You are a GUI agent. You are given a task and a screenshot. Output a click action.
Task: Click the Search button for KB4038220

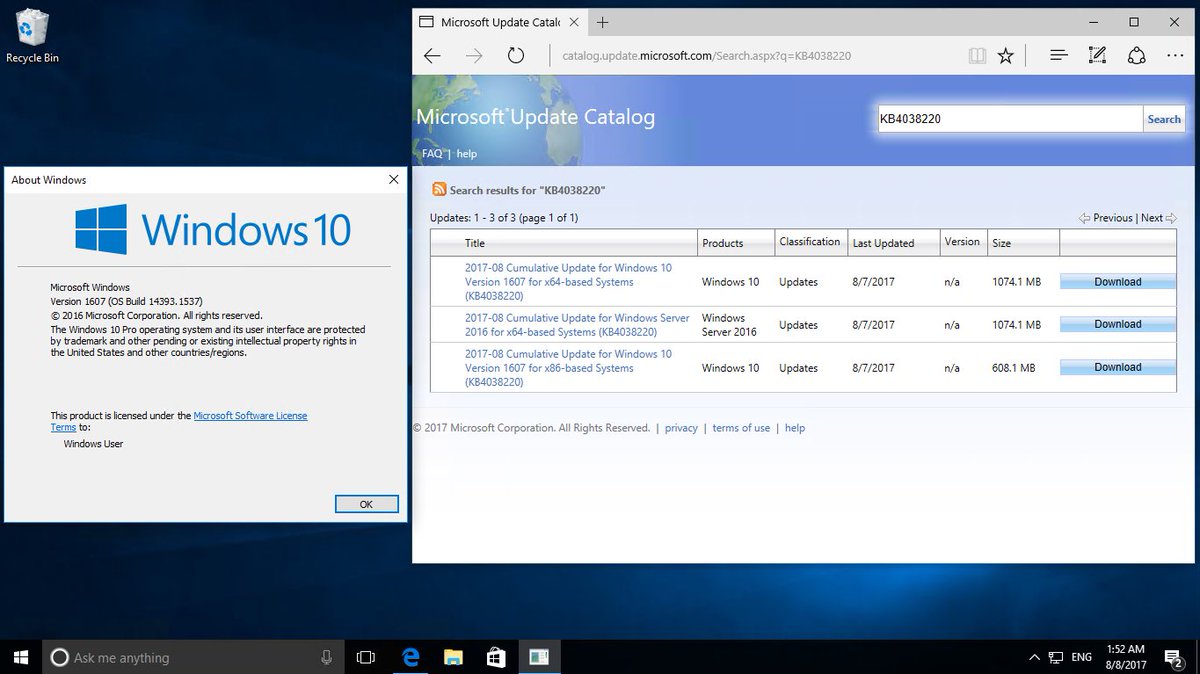(x=1163, y=118)
